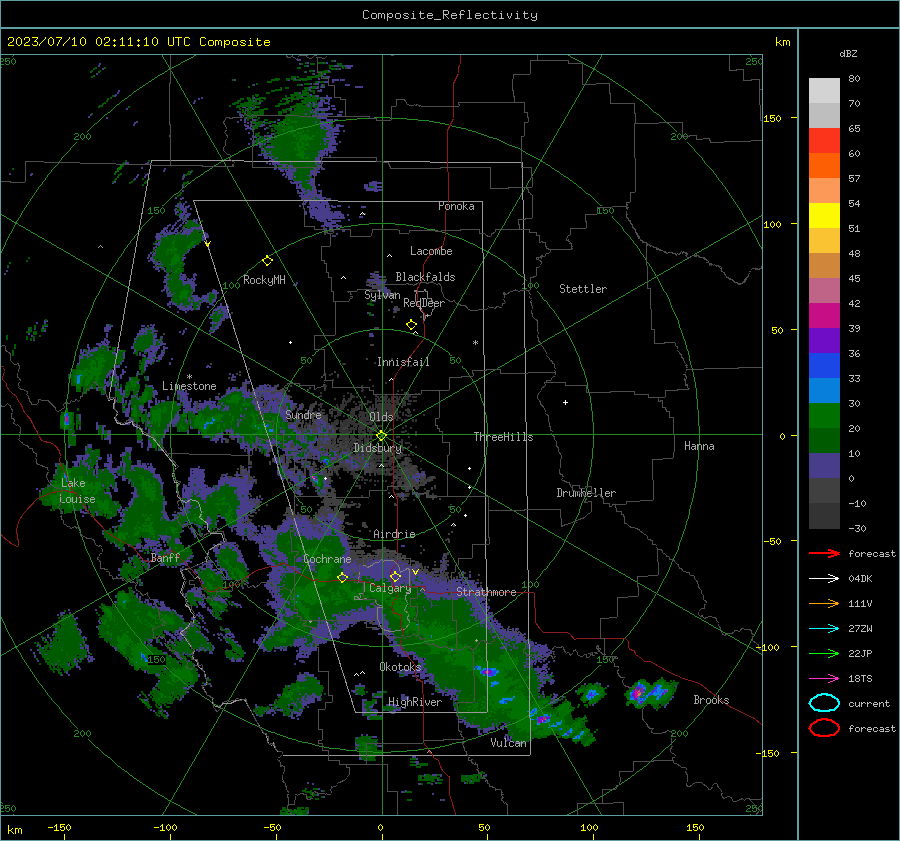Click the red forecast arrow legend icon
The image size is (900, 841).
824,553
